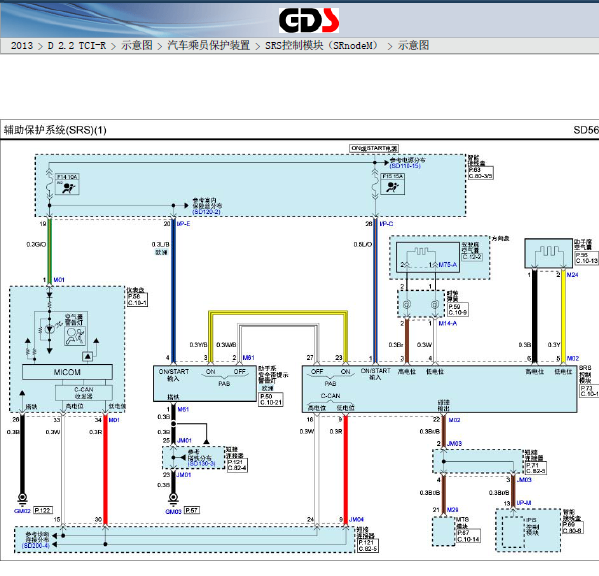
Task: Click M51 connector label beside pin 2
Action: [248, 358]
